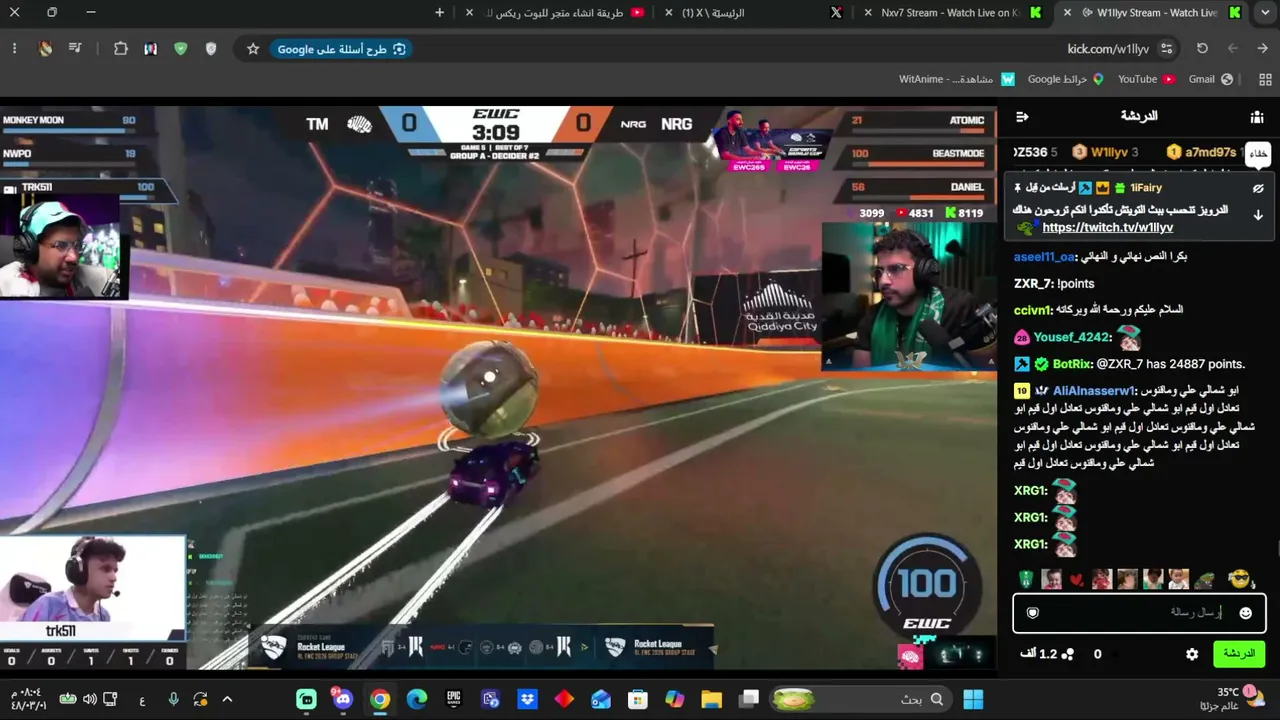The image size is (1280, 720).
Task: Select the sunglasses emoji quick emote
Action: [x=1239, y=579]
